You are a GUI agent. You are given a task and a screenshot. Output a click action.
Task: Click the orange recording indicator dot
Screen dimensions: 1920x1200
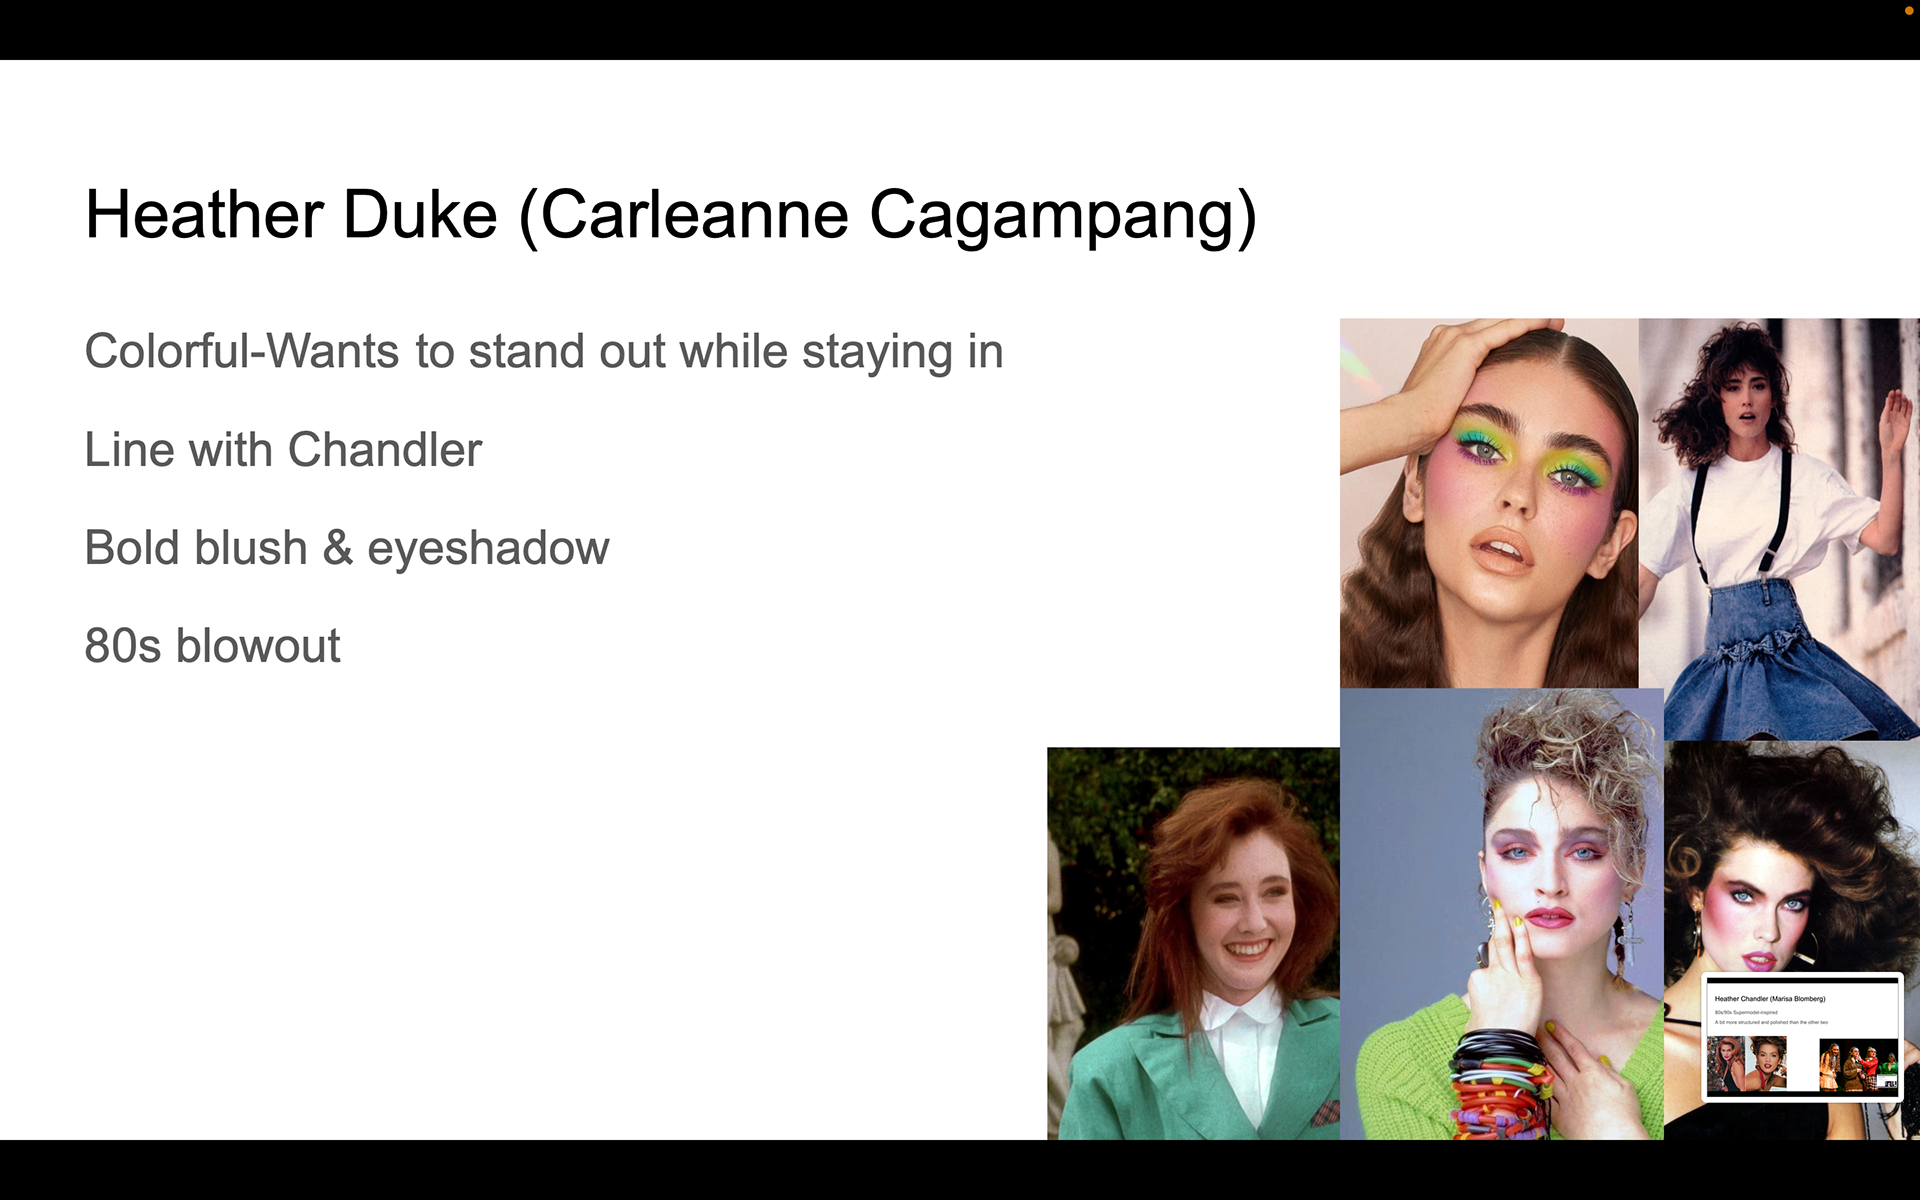click(1908, 10)
